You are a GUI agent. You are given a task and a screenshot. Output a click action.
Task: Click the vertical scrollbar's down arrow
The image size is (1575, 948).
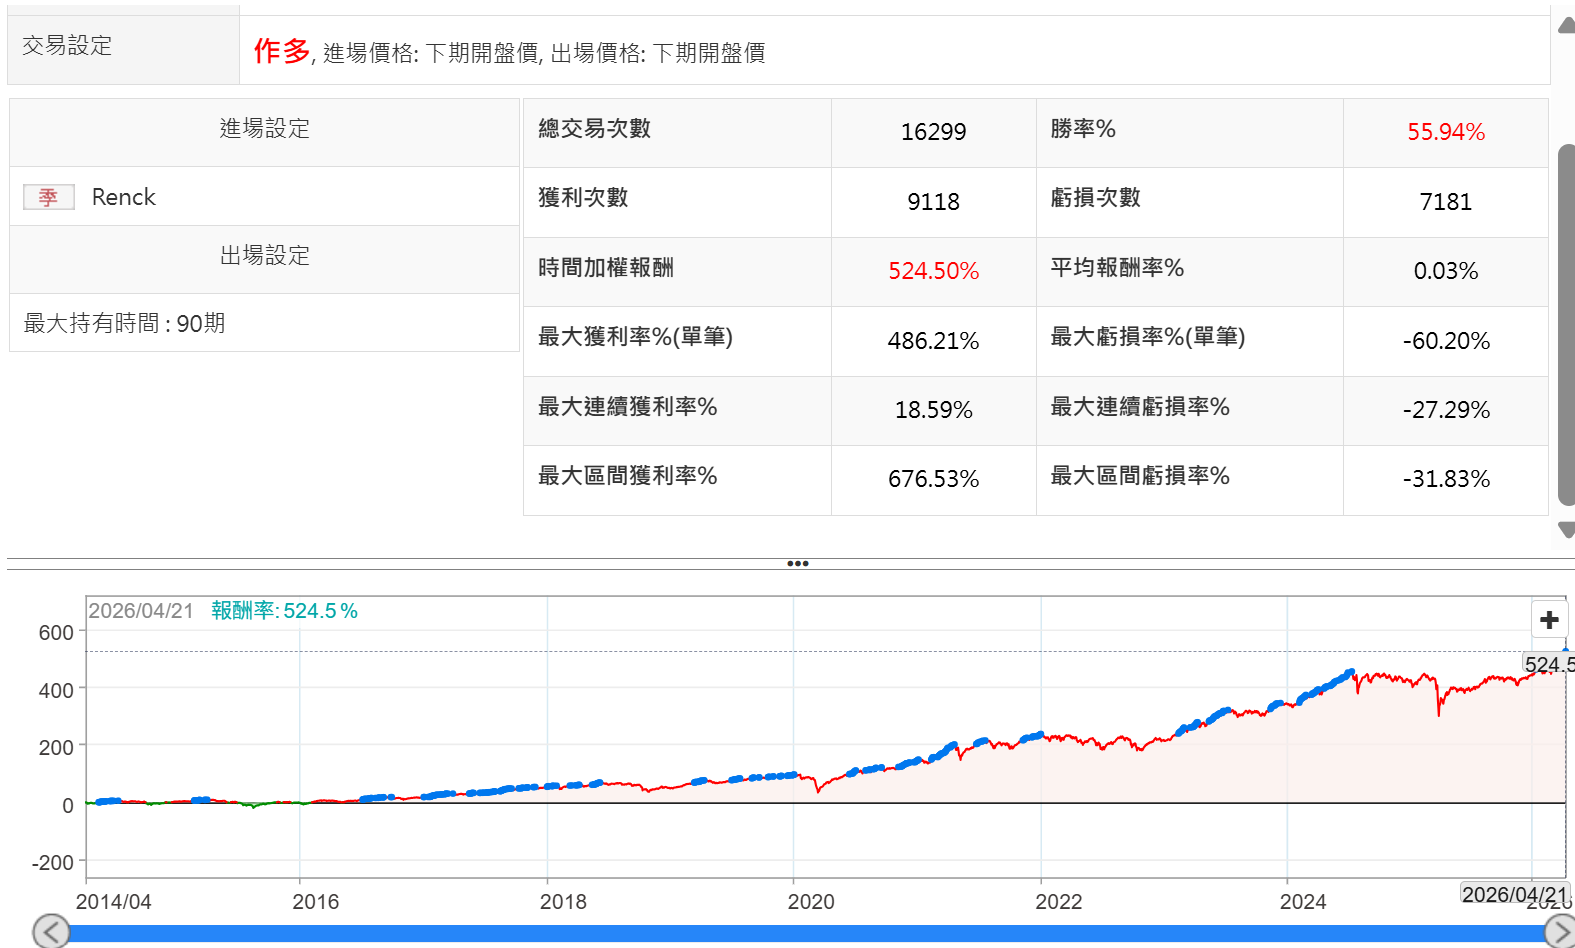tap(1566, 530)
